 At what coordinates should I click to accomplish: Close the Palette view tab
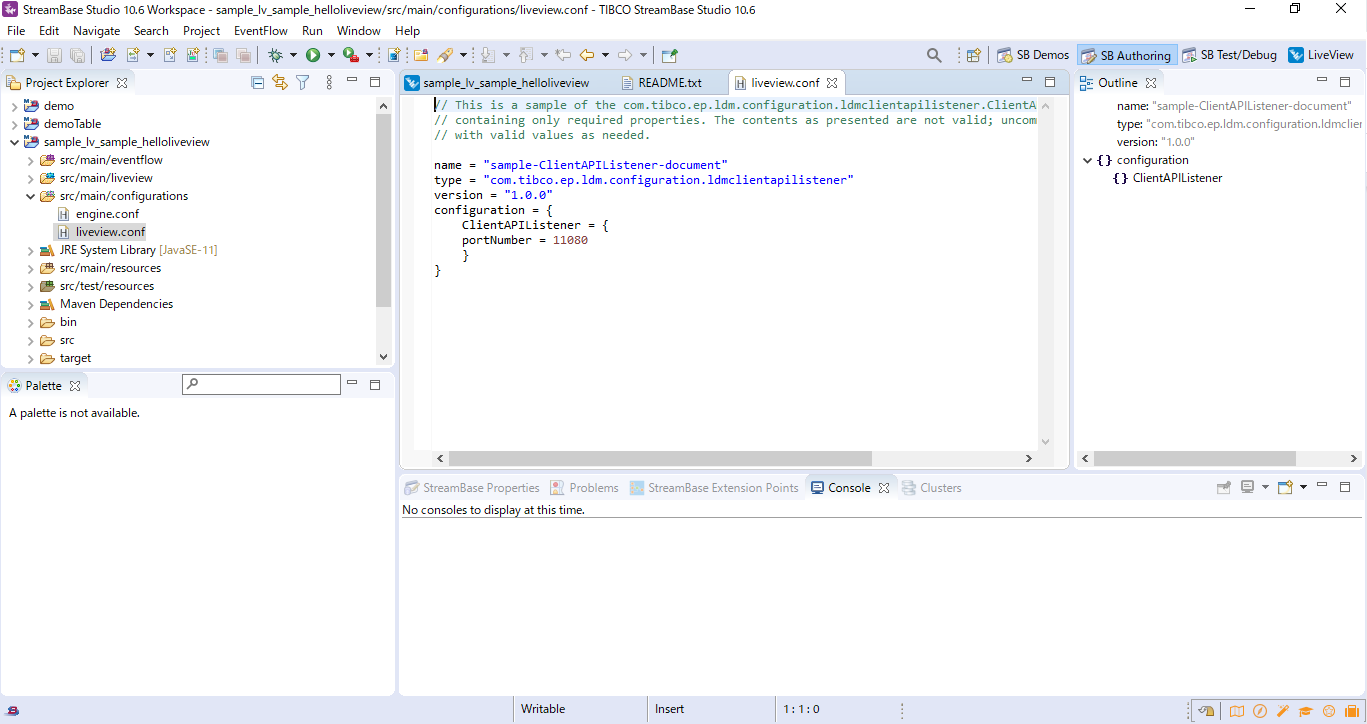[x=75, y=385]
